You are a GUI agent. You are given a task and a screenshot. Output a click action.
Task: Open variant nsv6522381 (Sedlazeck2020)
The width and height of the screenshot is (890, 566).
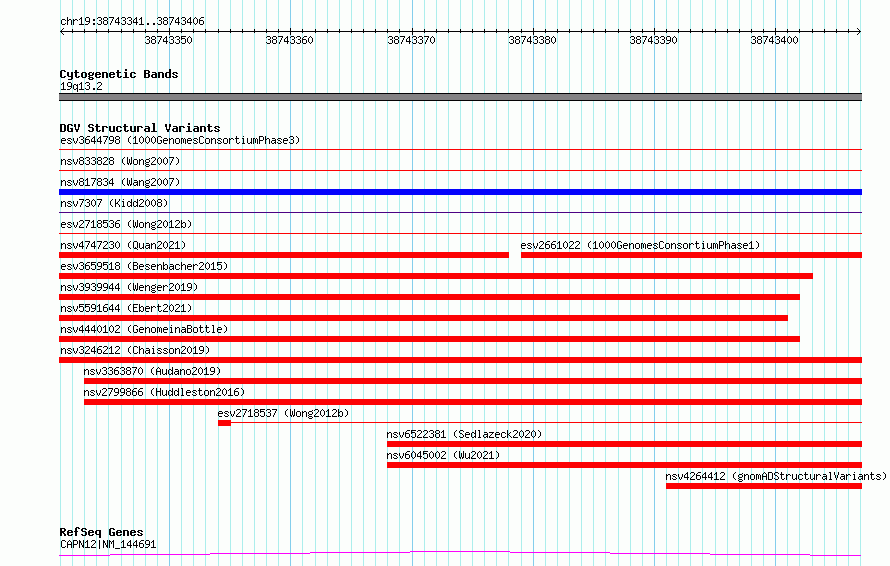464,434
